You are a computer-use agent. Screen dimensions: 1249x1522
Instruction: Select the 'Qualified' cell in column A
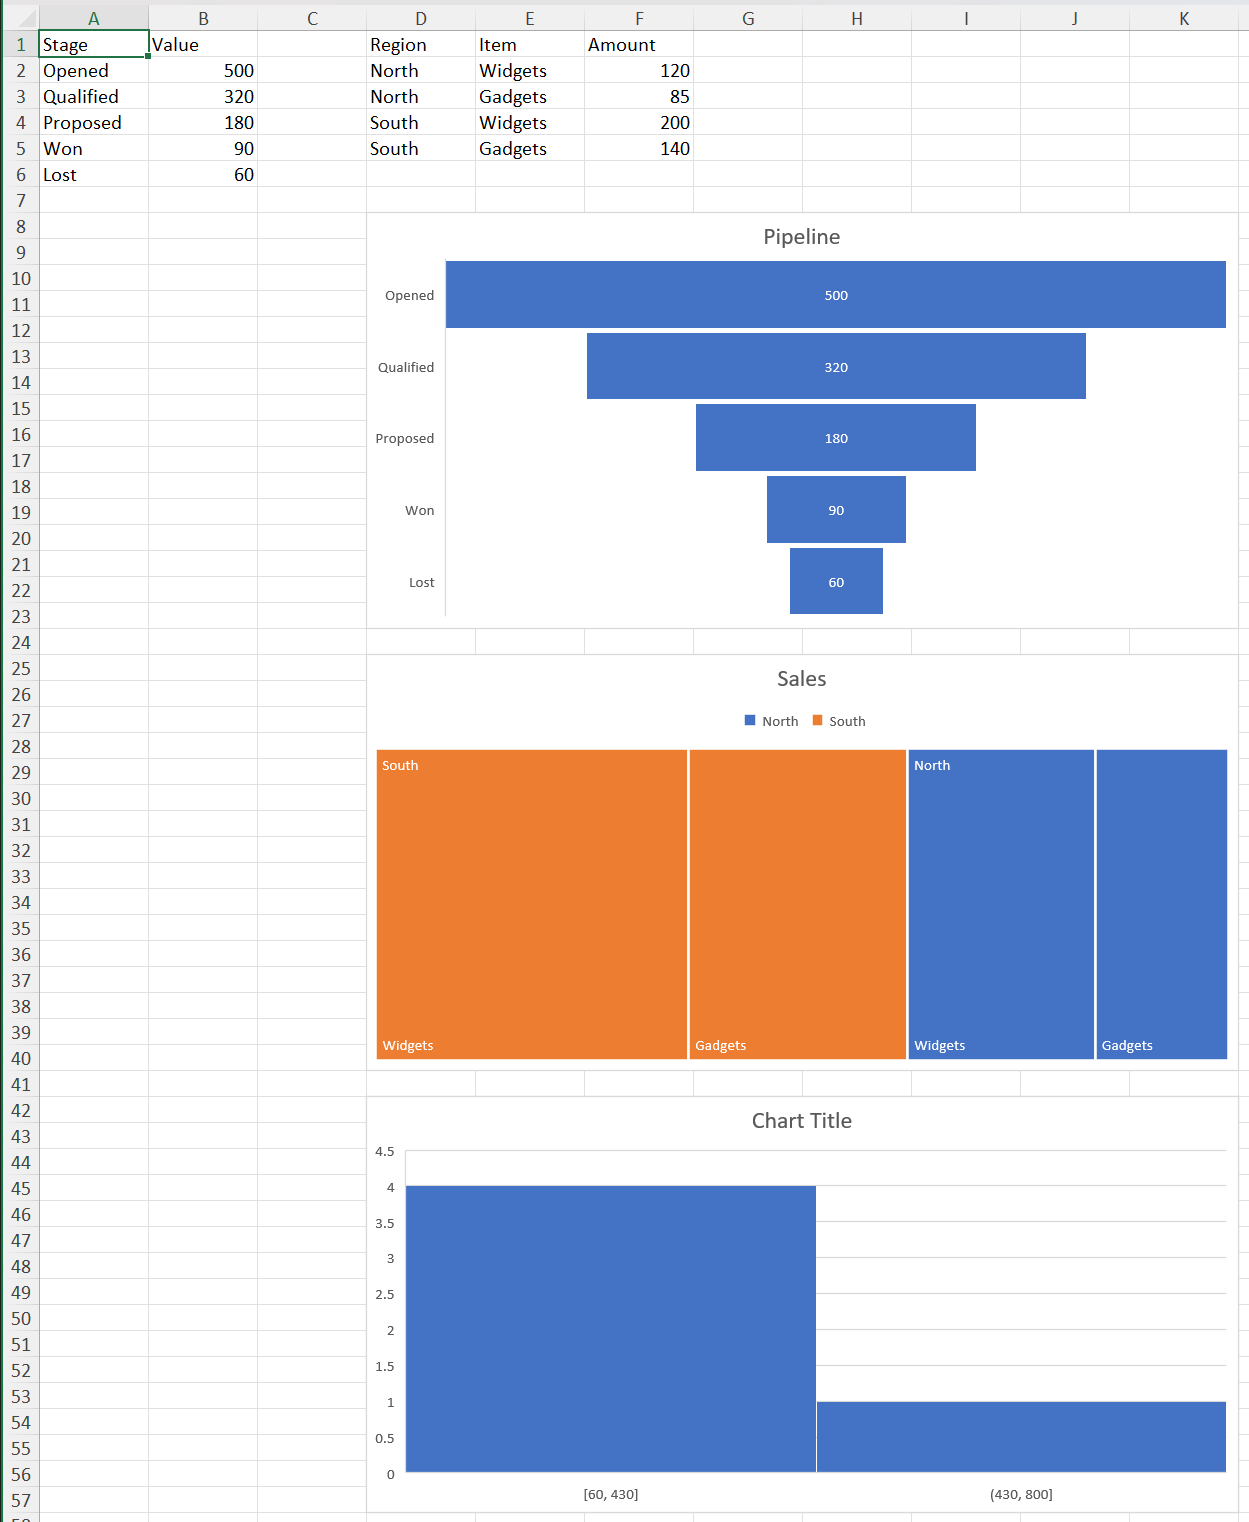coord(94,96)
